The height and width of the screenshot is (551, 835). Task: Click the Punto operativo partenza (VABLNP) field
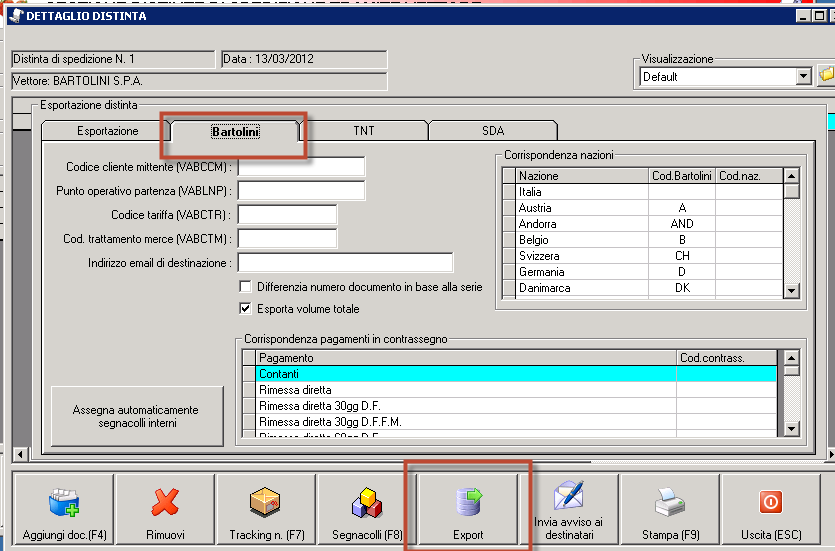point(301,191)
